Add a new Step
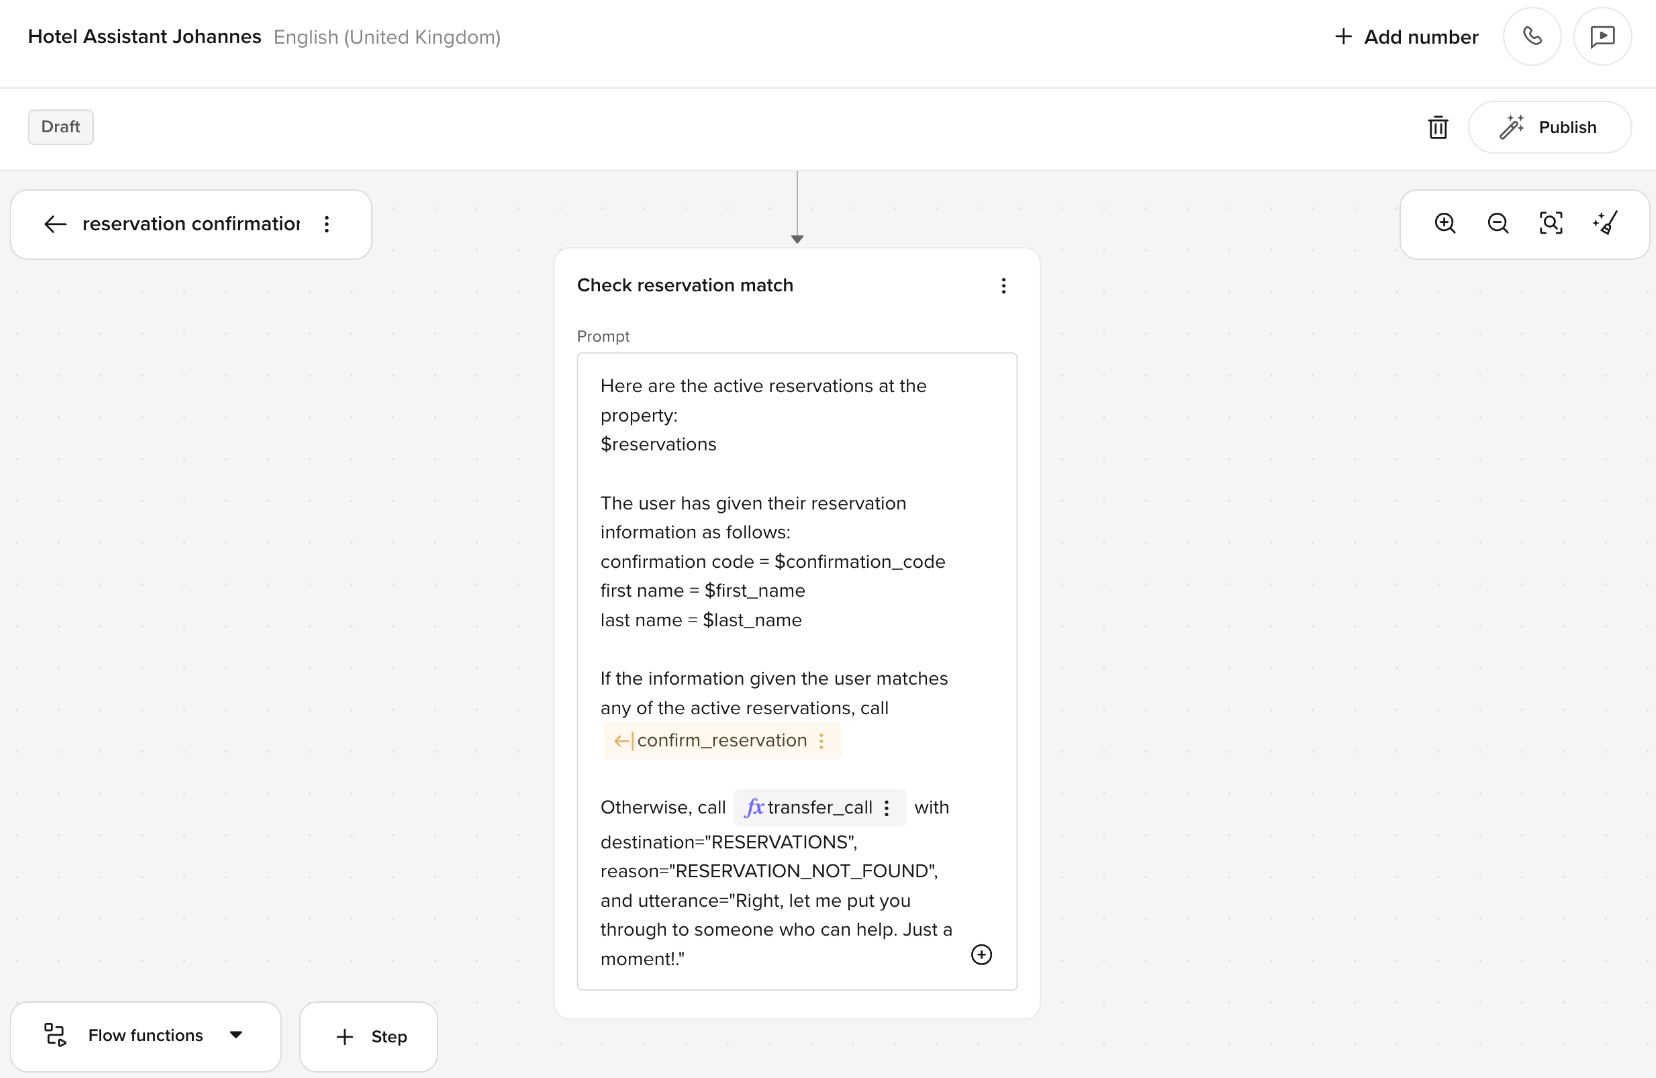The width and height of the screenshot is (1656, 1078). tap(369, 1037)
